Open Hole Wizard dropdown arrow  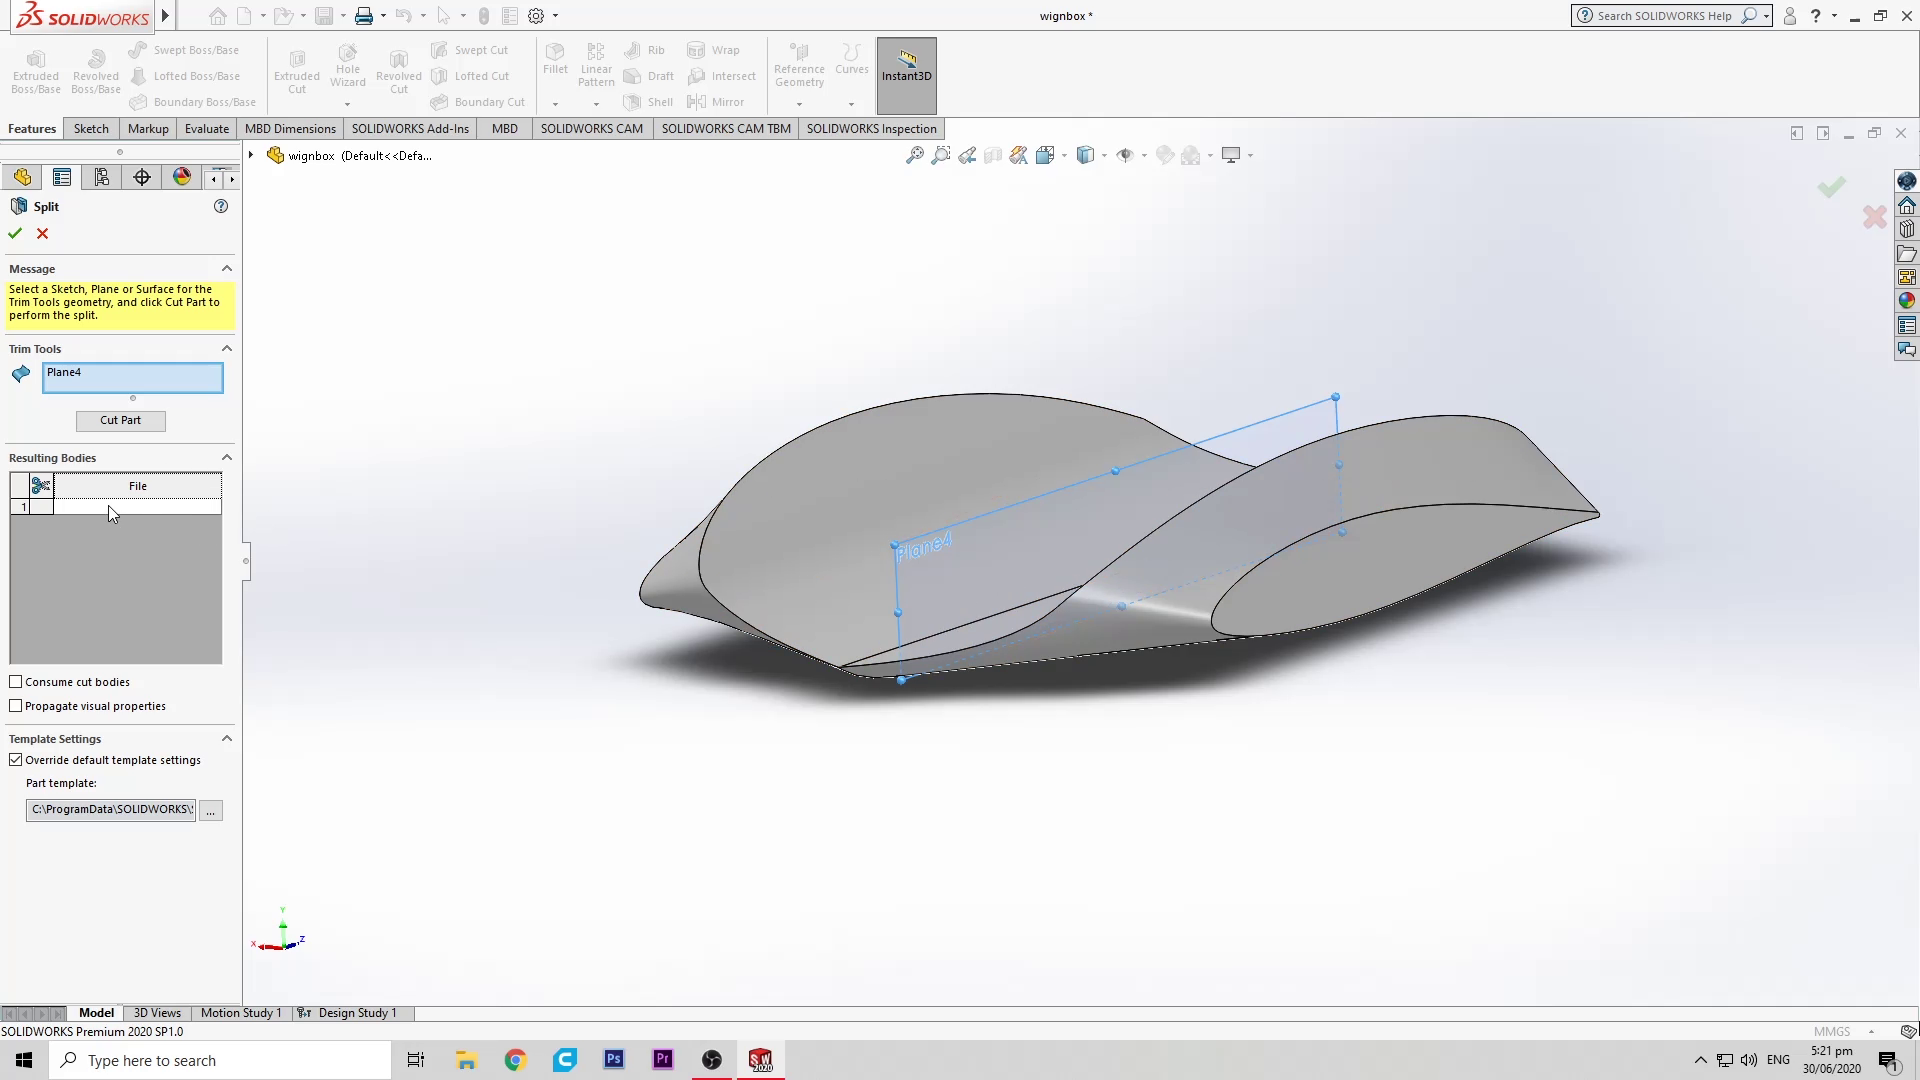(347, 104)
